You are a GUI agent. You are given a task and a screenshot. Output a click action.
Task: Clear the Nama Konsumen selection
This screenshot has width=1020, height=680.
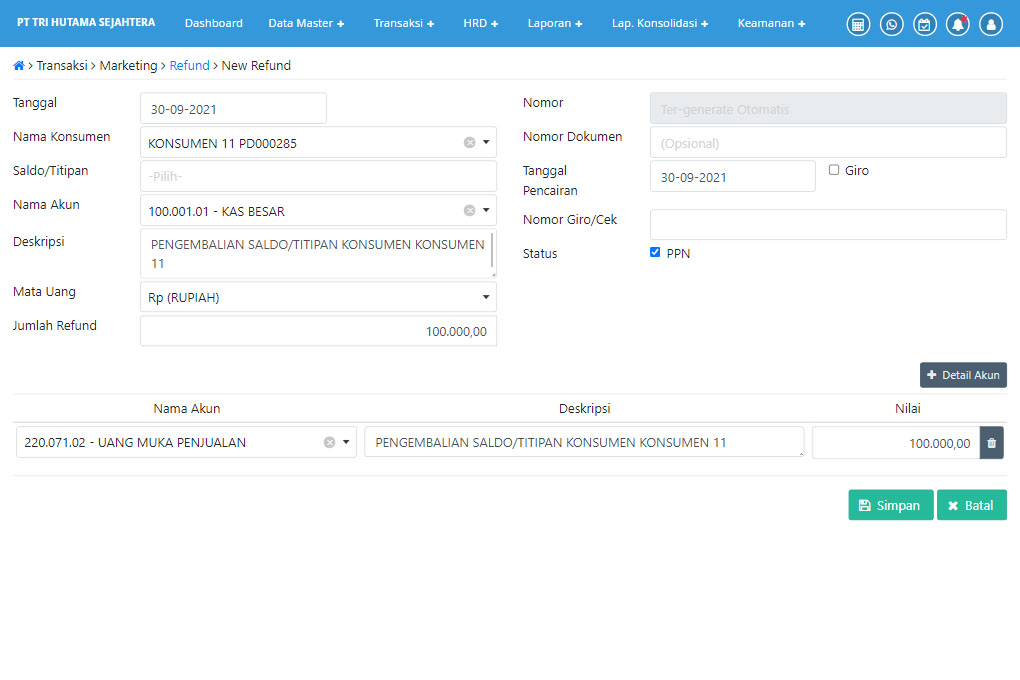(x=469, y=143)
